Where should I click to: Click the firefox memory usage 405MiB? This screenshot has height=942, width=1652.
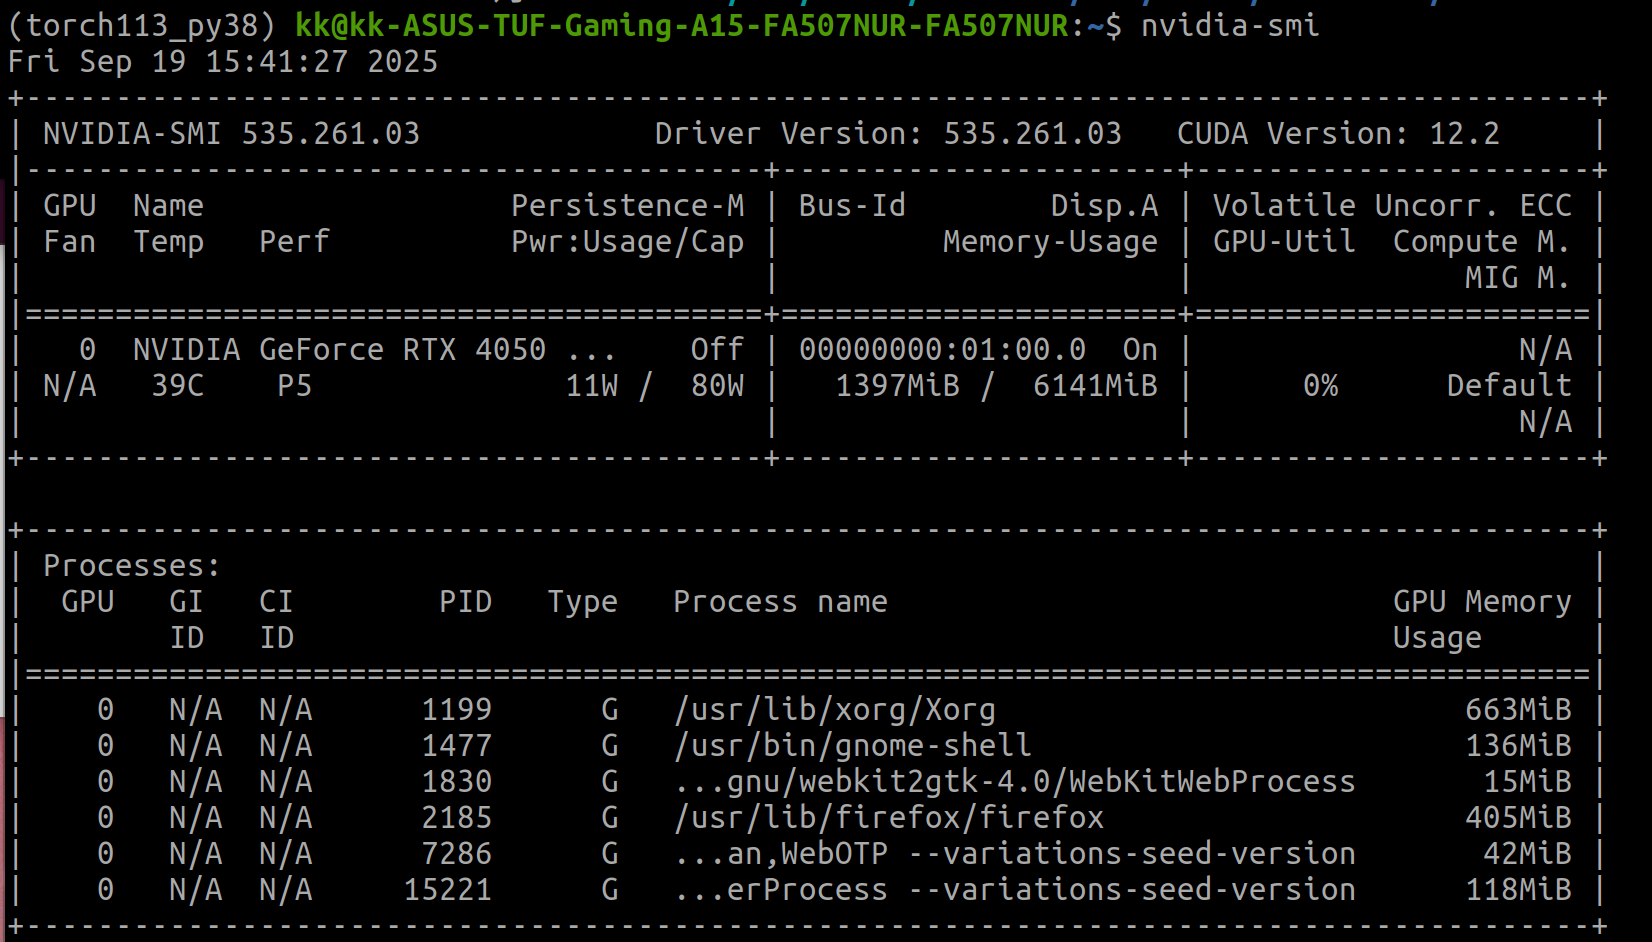1518,818
